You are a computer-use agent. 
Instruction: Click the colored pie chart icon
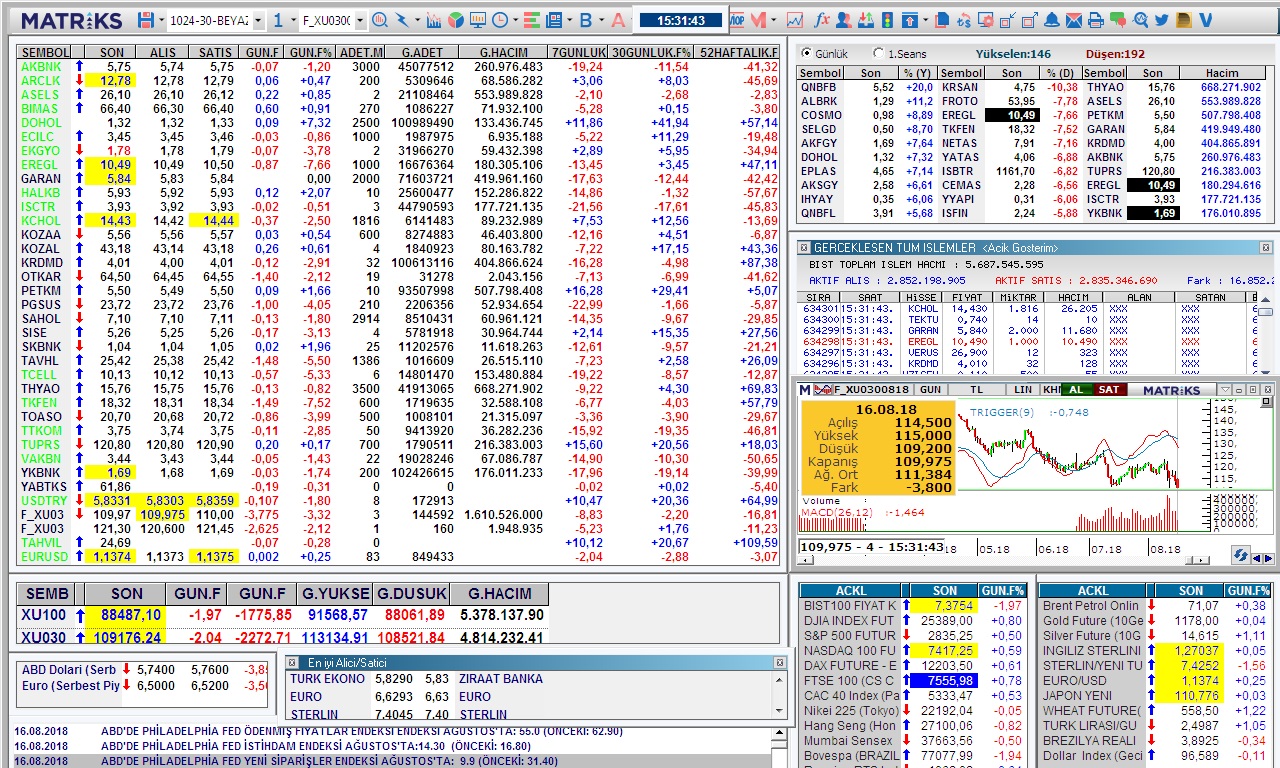455,20
